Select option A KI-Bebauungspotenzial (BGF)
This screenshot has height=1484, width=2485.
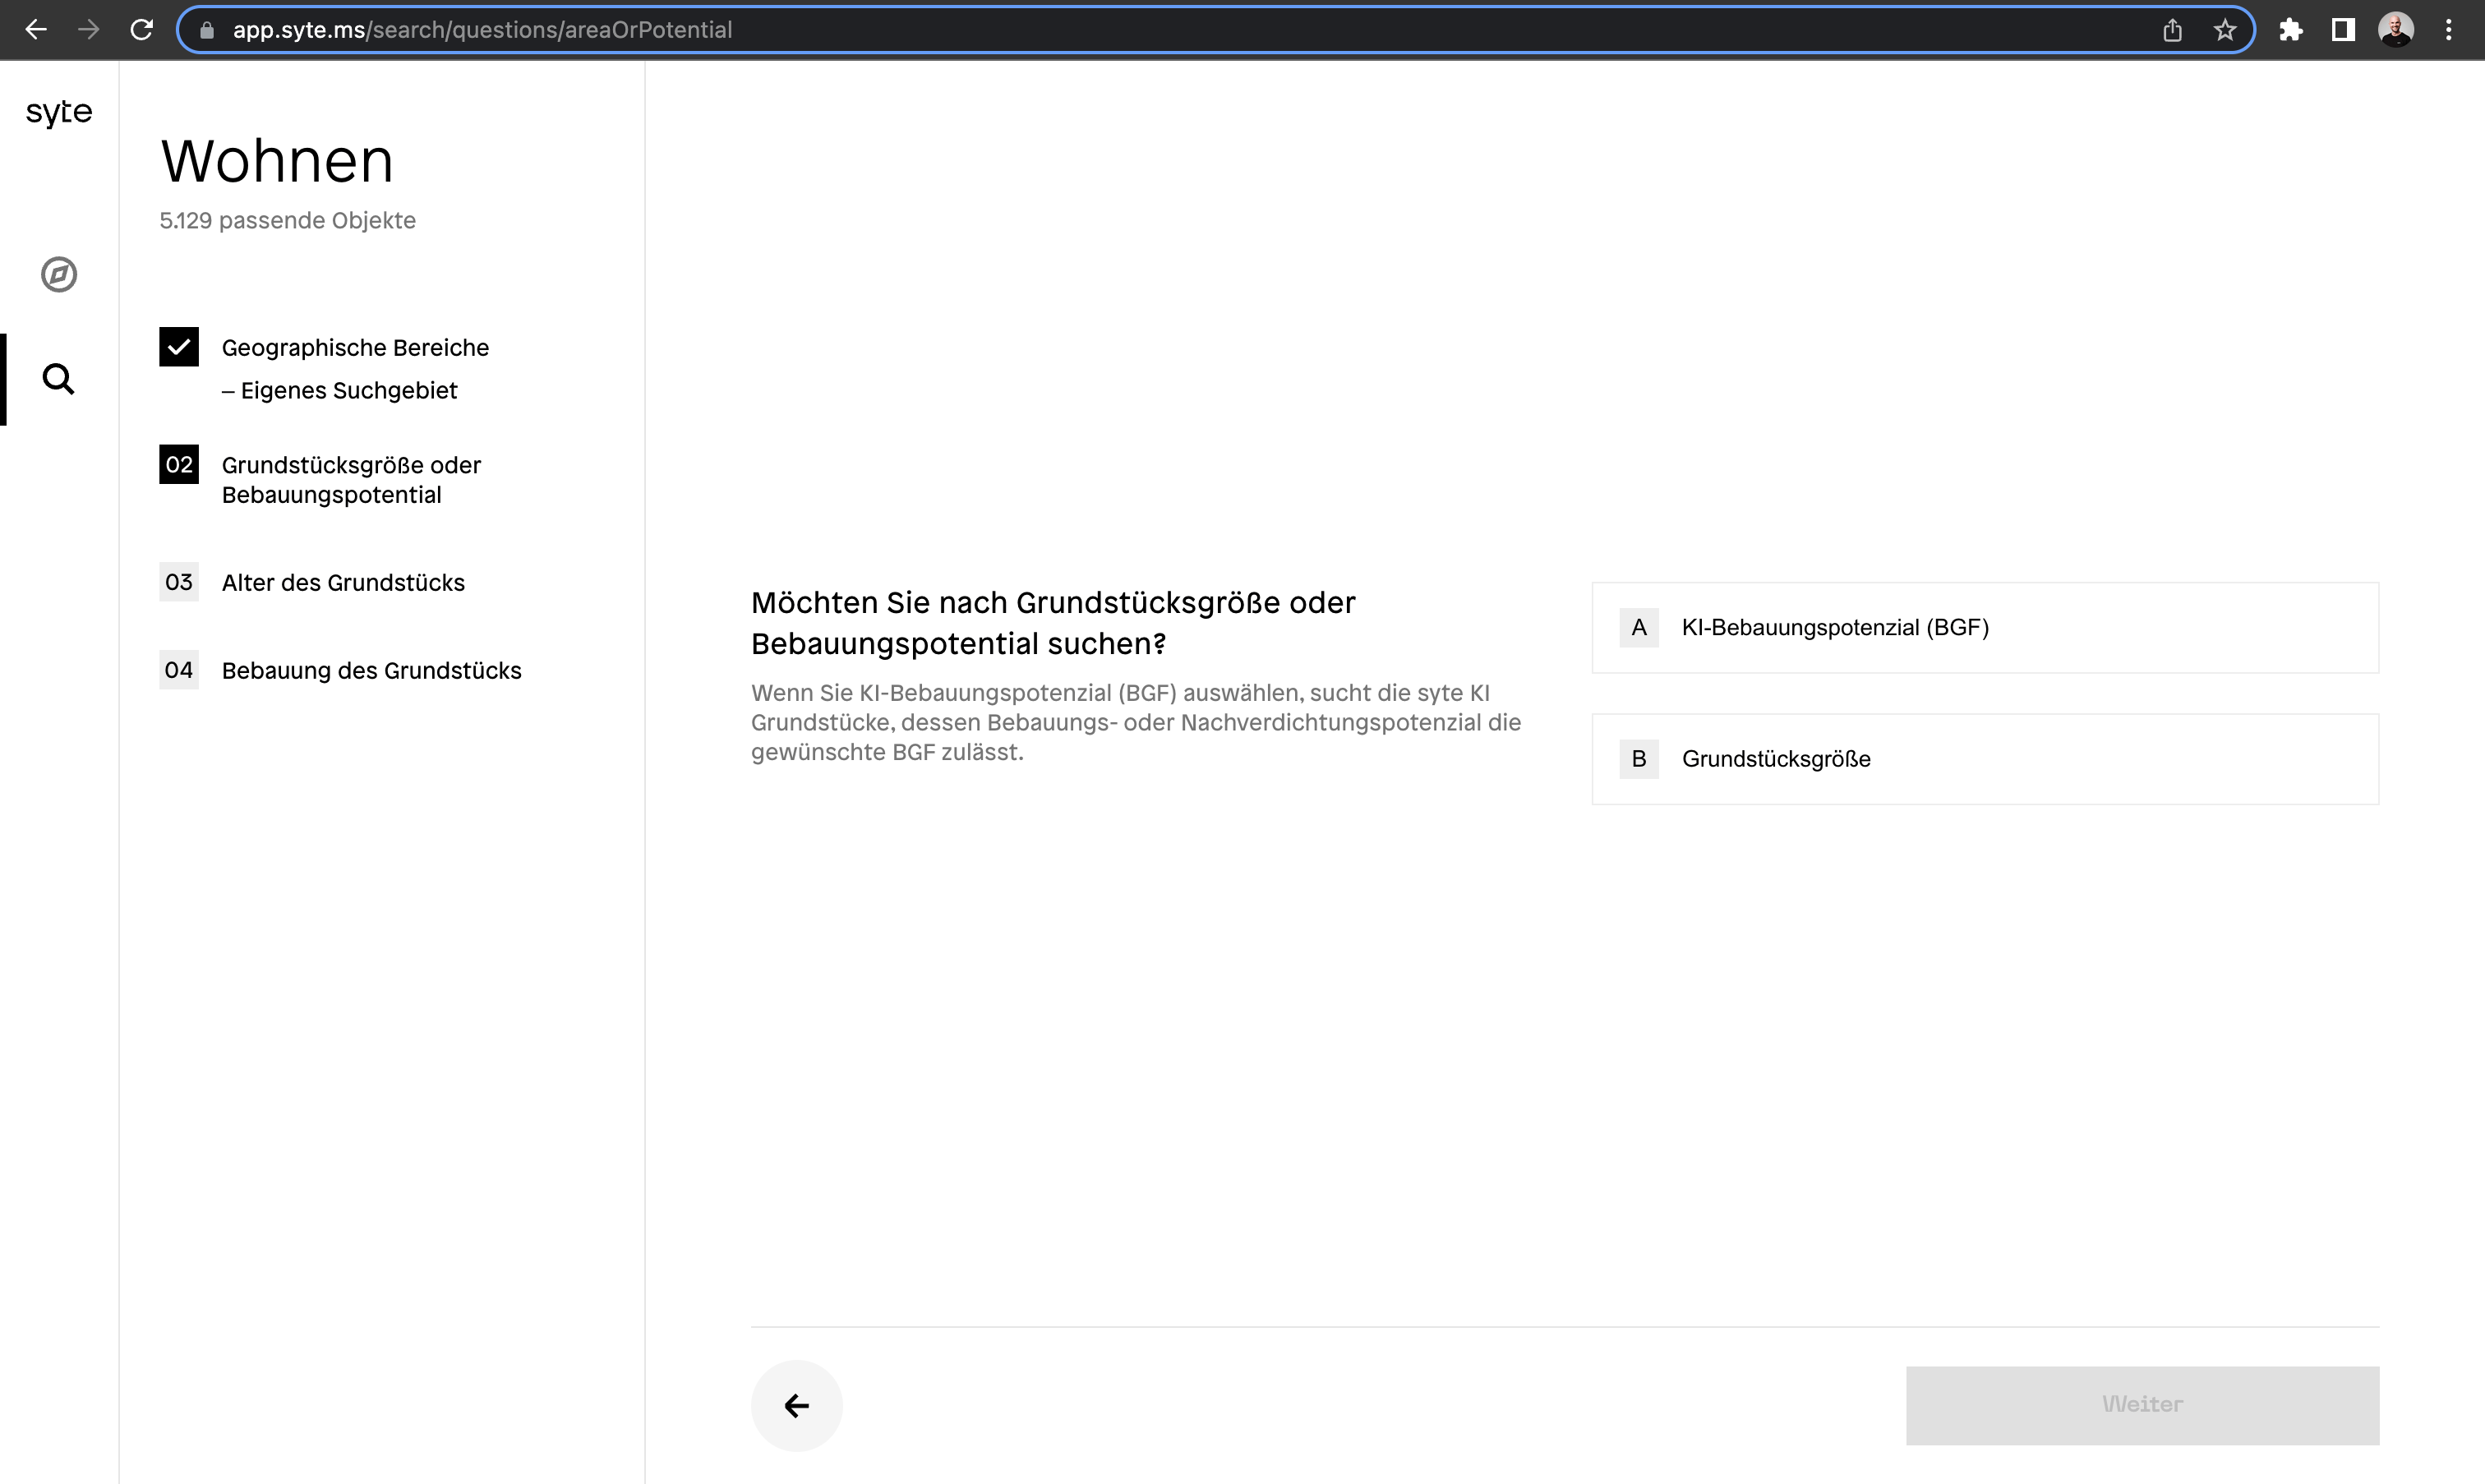click(x=1984, y=627)
